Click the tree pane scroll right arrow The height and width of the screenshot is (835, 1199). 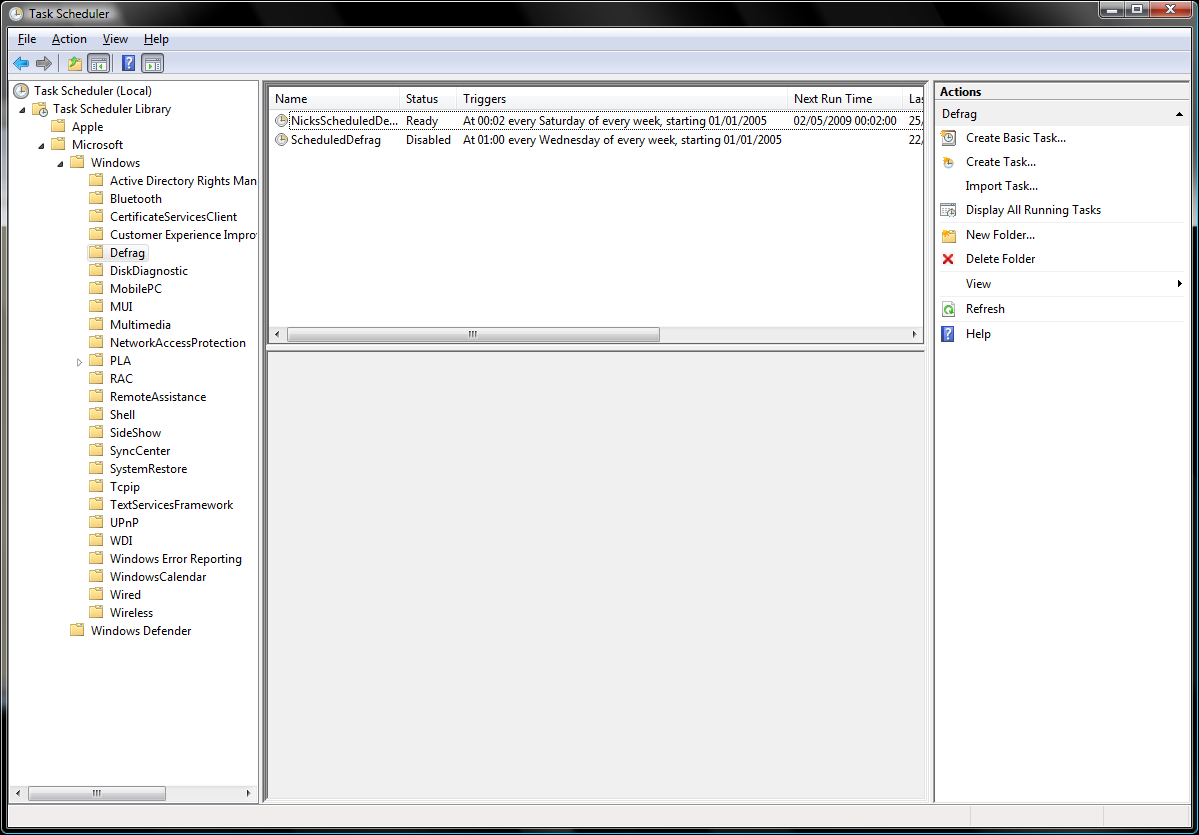click(249, 794)
